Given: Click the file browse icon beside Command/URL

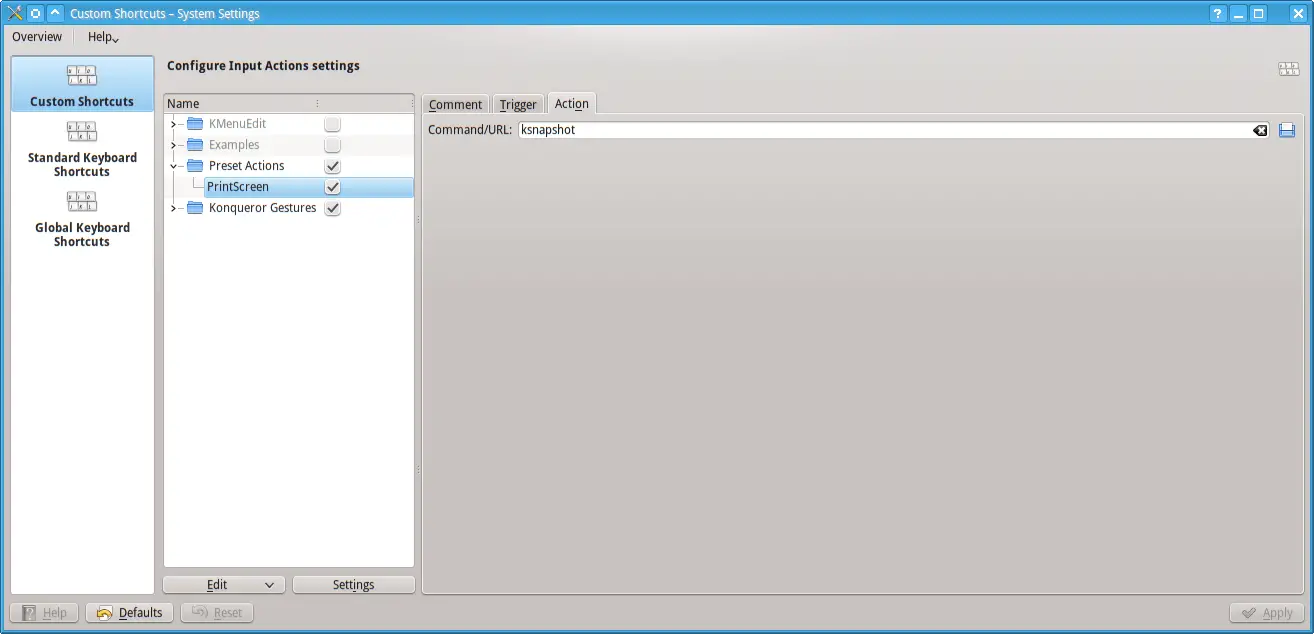Looking at the screenshot, I should [x=1287, y=130].
